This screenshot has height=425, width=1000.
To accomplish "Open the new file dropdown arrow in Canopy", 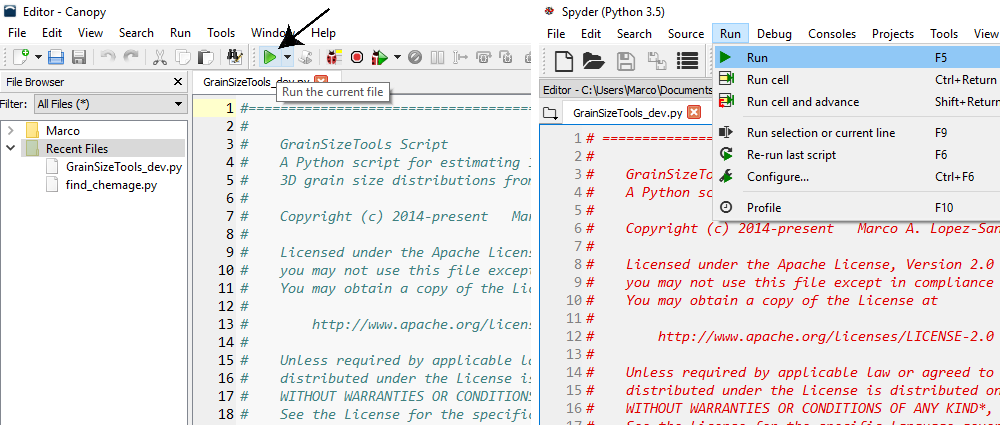I will click(x=38, y=57).
